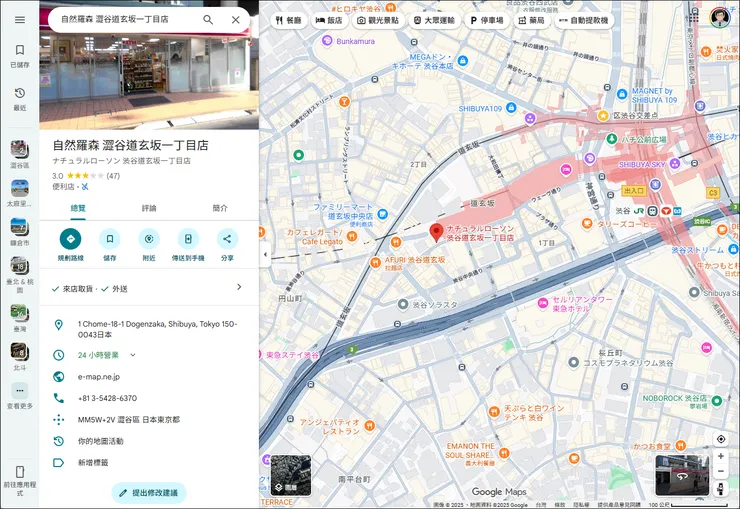Click the AFURI 渋谷道玄坂 restaurant marker
Viewport: 740px width, 509px height.
(x=375, y=262)
